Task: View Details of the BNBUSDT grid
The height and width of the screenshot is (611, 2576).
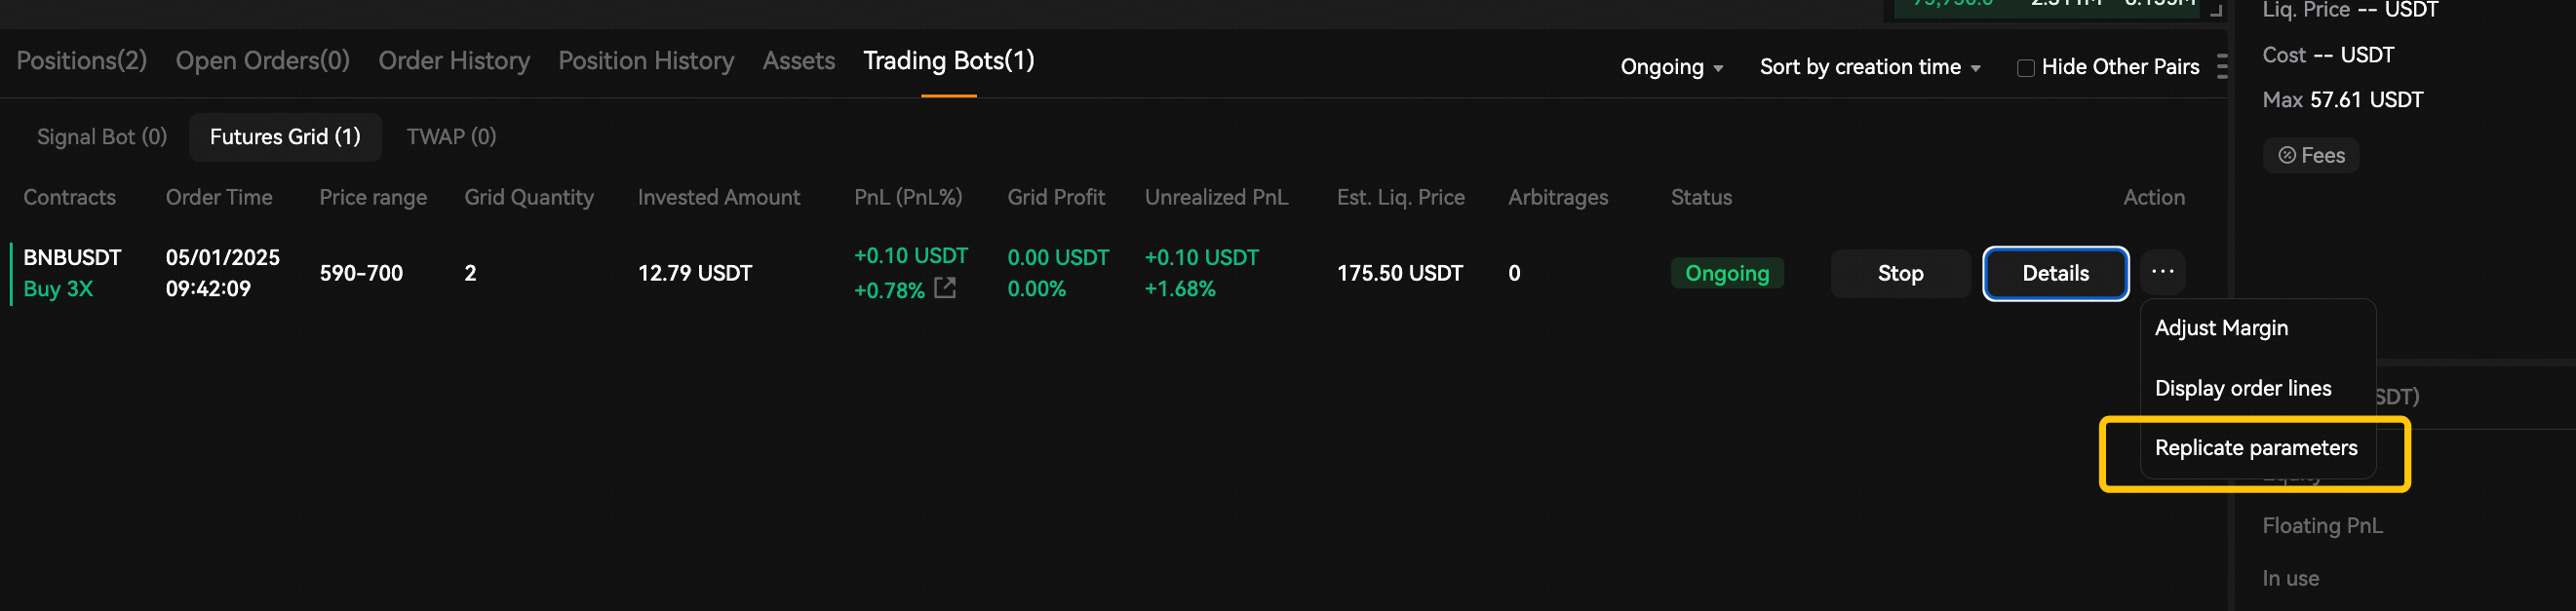Action: 2055,273
